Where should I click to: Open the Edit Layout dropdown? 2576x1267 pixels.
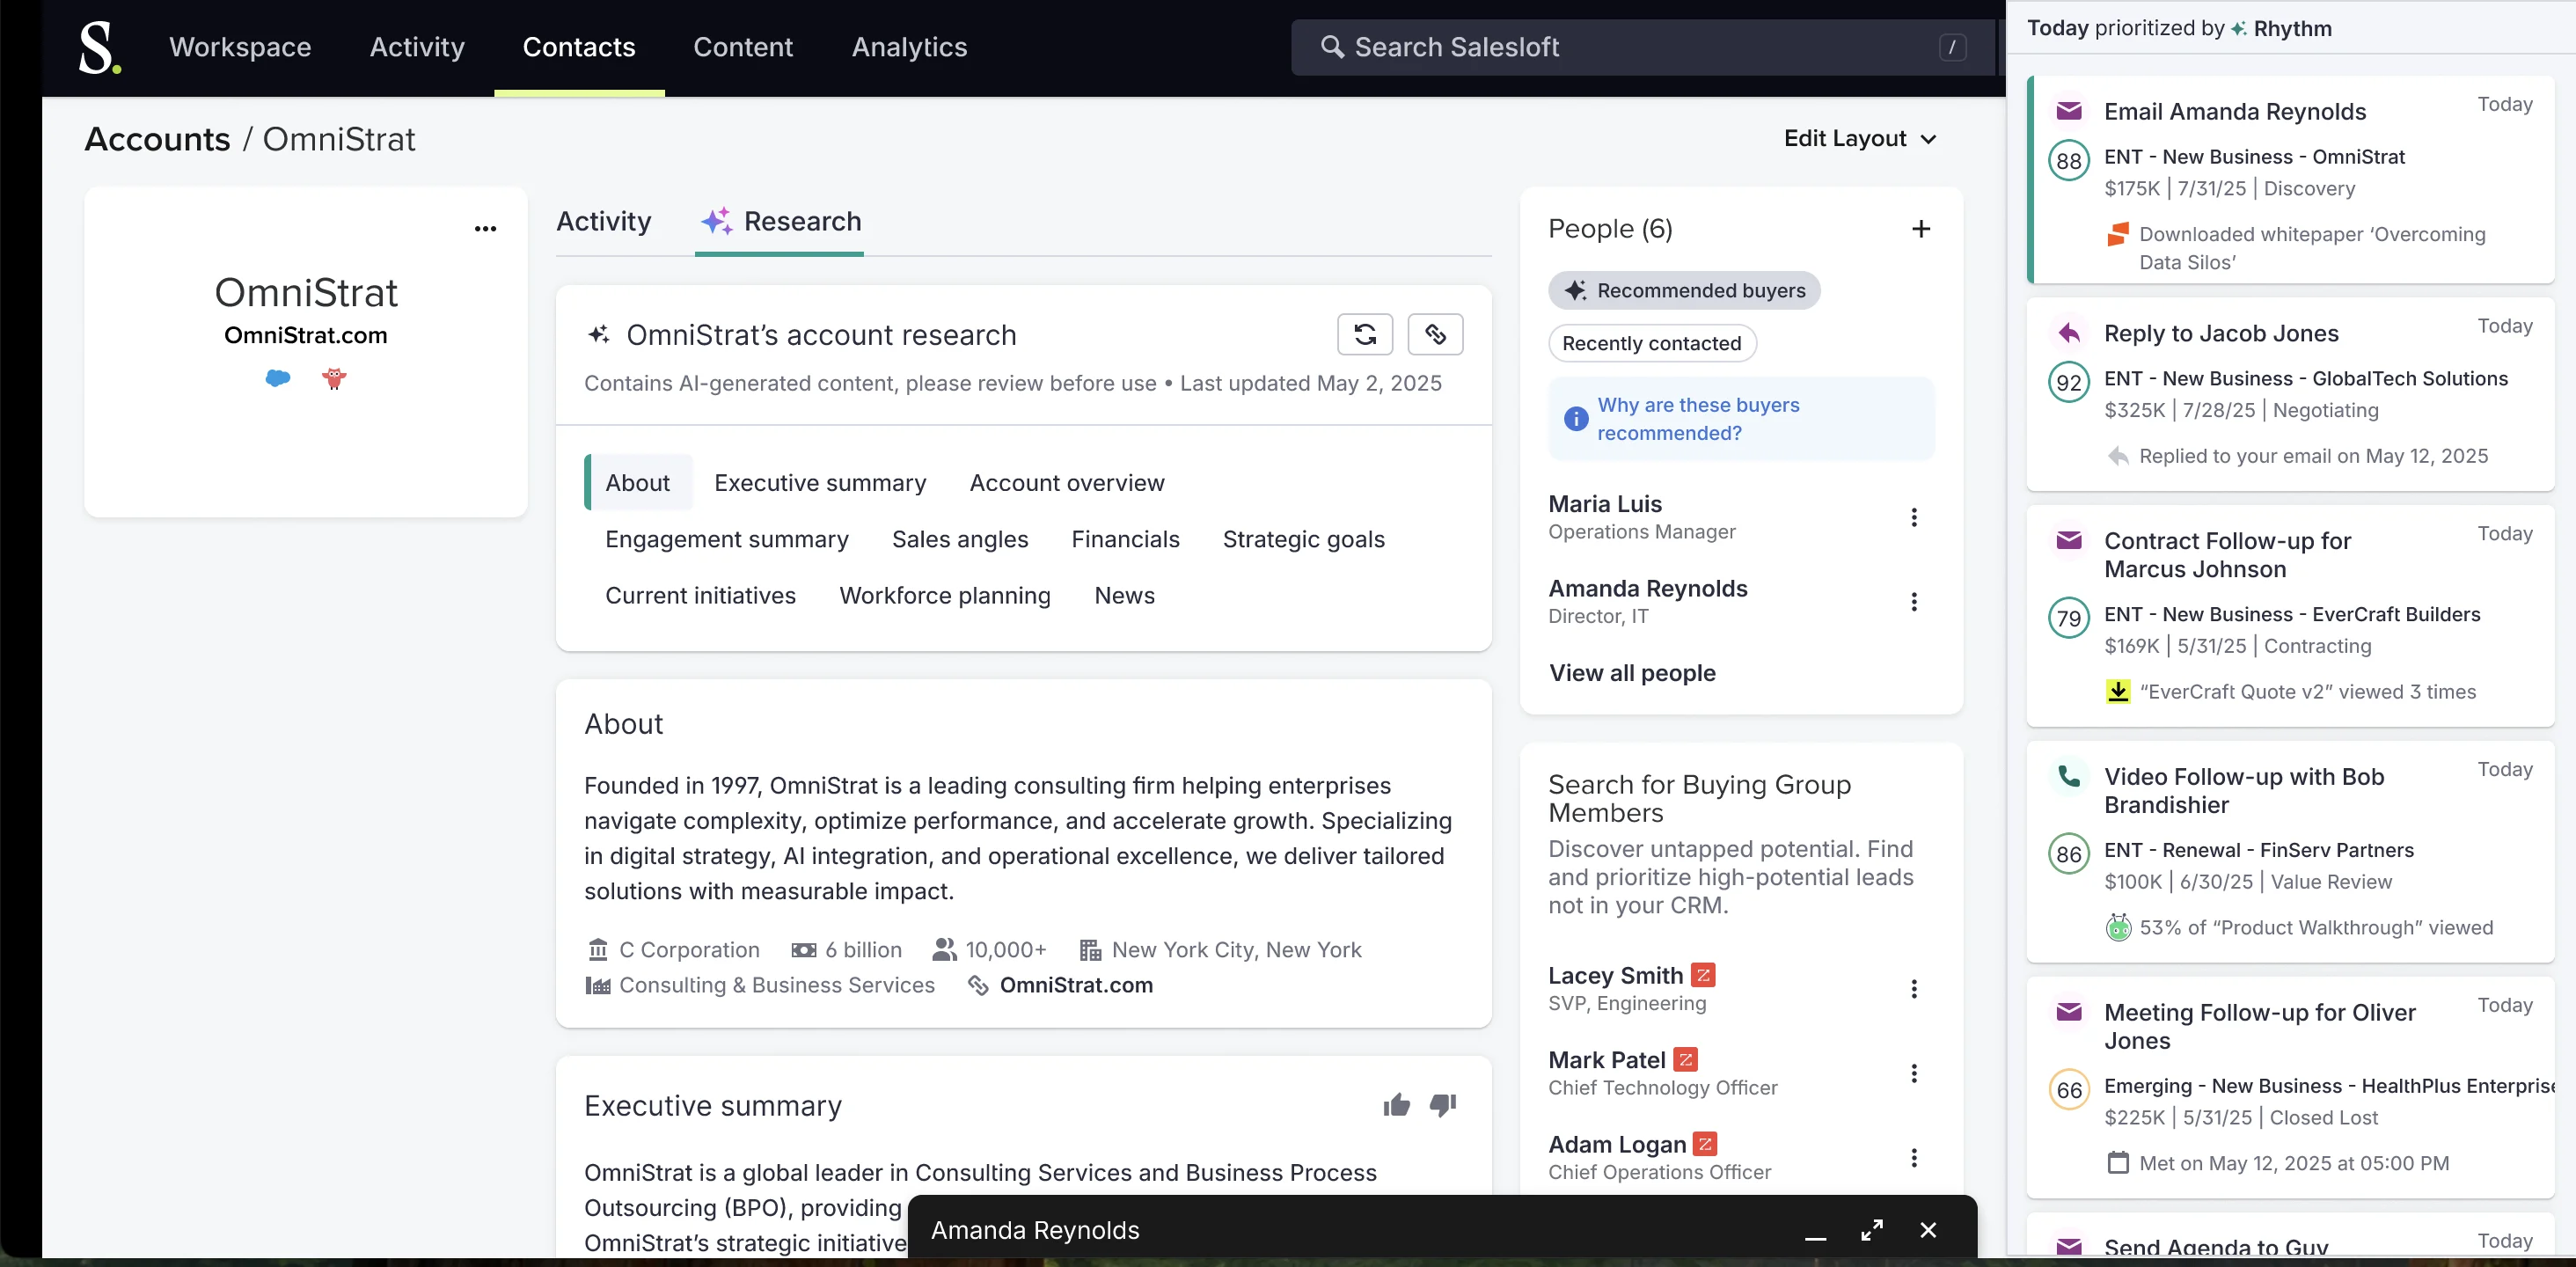(x=1860, y=139)
